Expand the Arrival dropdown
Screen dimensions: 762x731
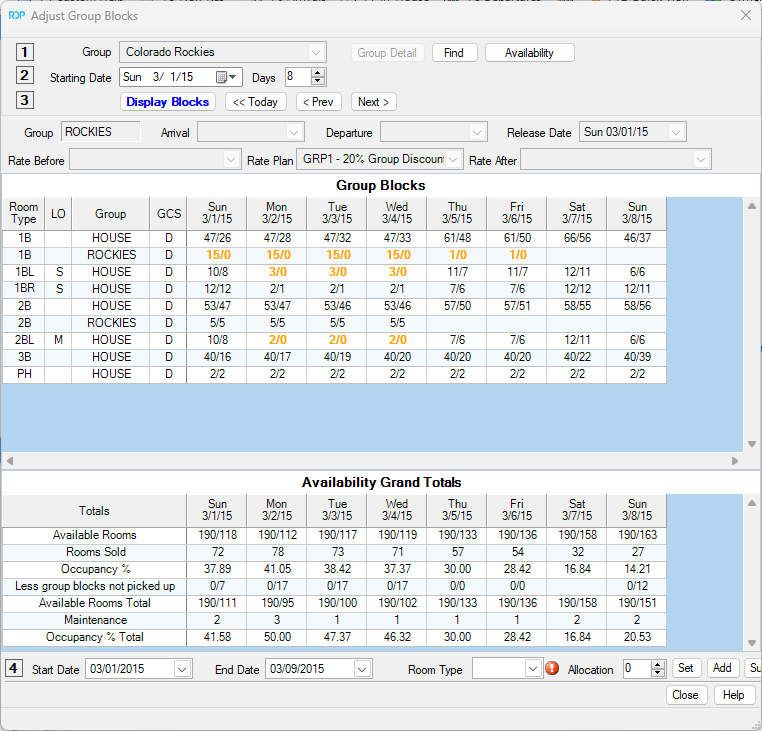[x=294, y=132]
